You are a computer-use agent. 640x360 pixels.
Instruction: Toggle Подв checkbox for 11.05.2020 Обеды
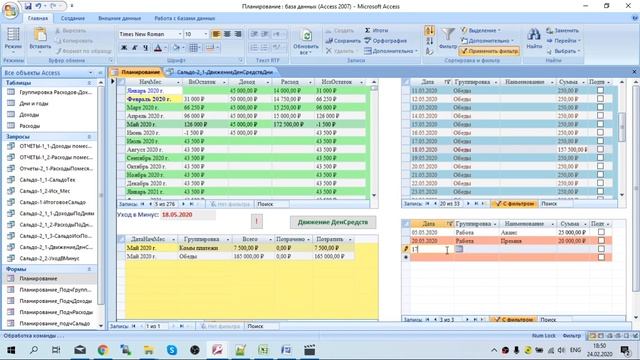(600, 90)
